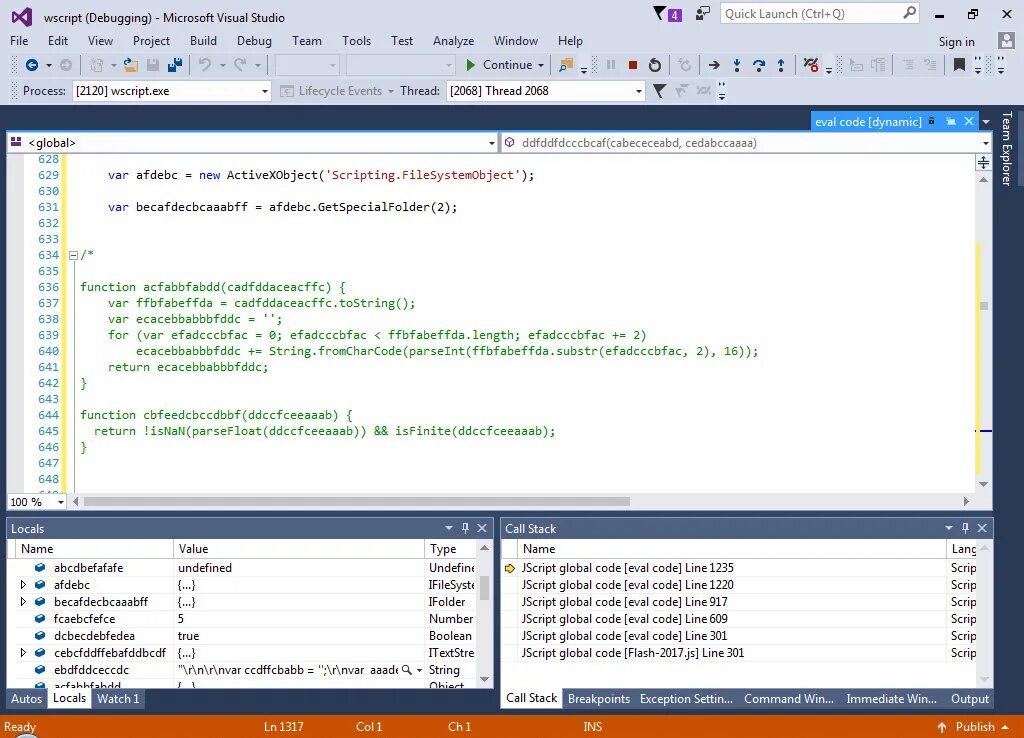Viewport: 1024px width, 738px height.
Task: Open the Build menu
Action: click(203, 40)
